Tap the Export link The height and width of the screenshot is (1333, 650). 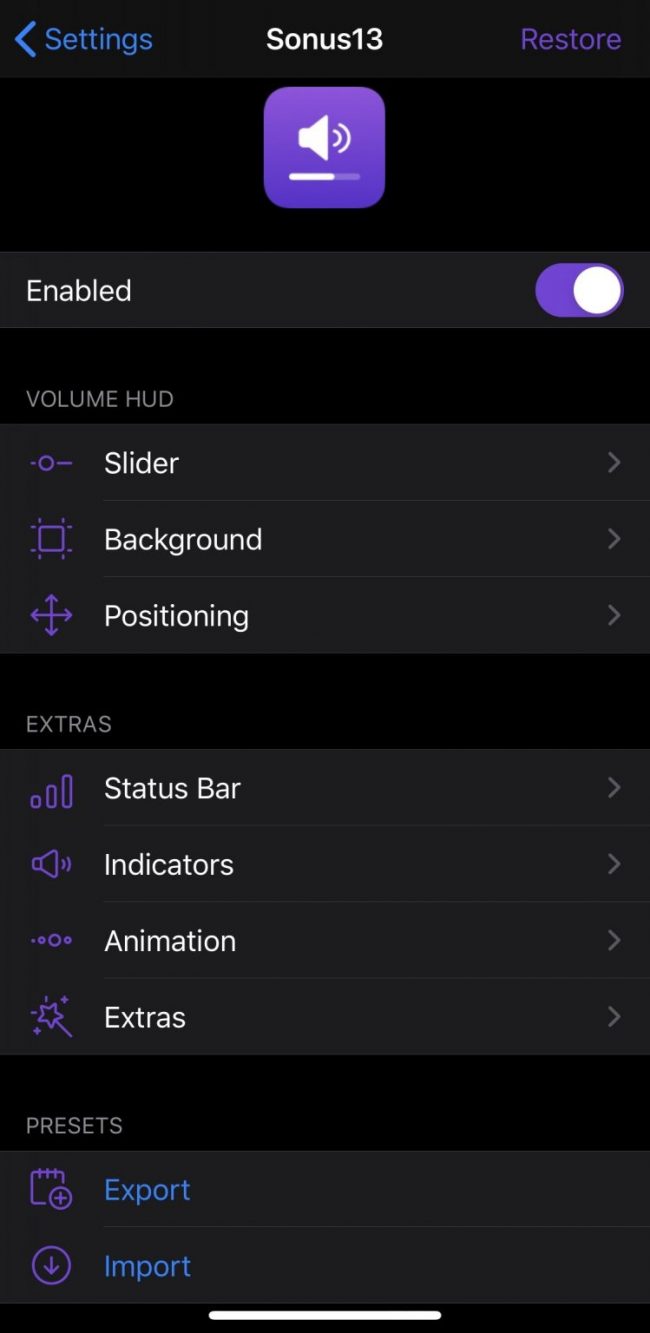pos(147,1190)
